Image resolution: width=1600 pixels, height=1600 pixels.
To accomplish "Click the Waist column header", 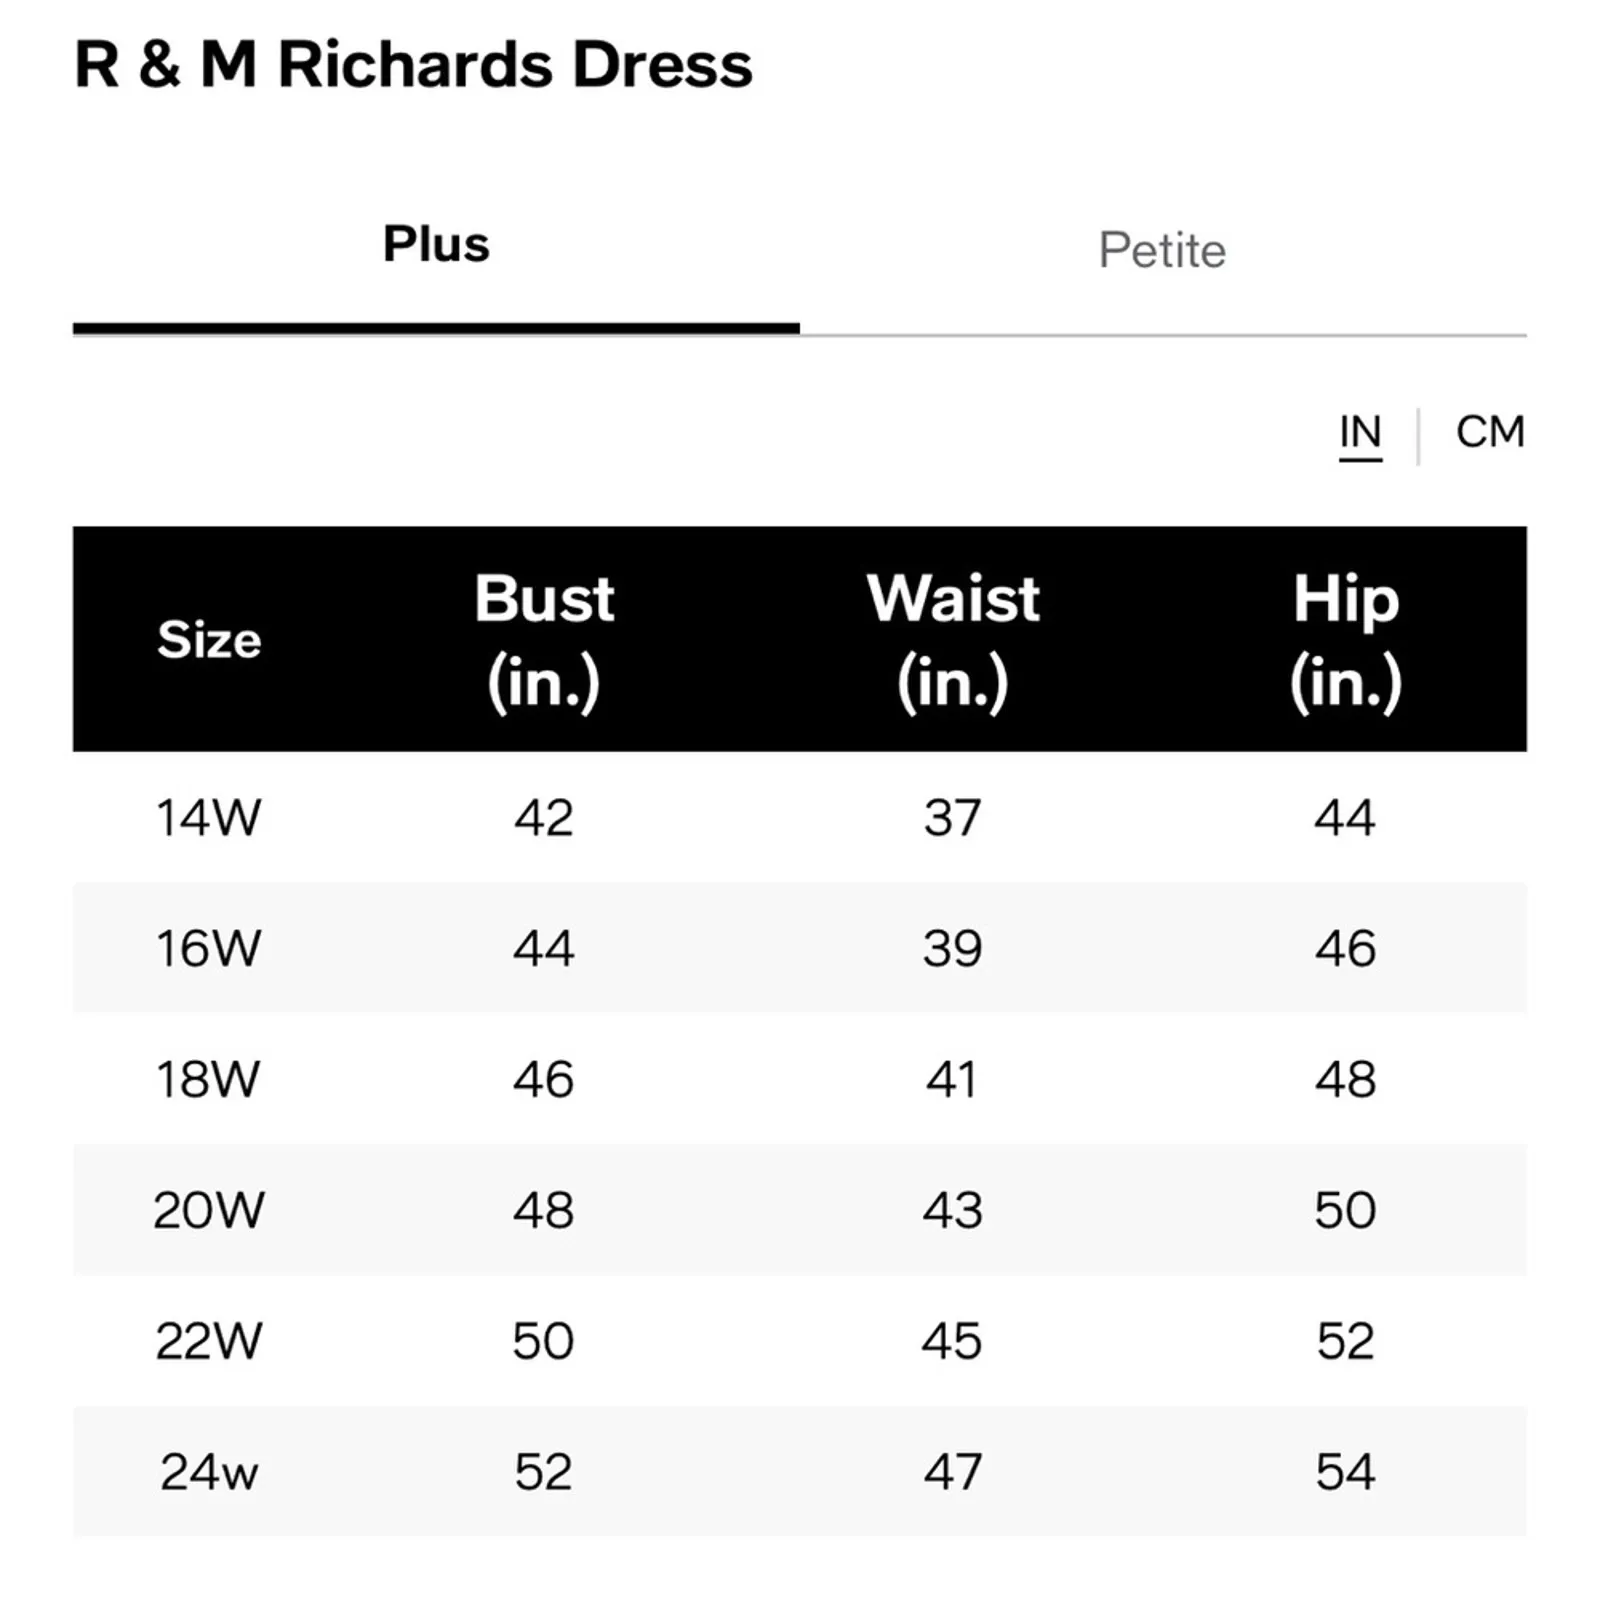I will point(952,639).
